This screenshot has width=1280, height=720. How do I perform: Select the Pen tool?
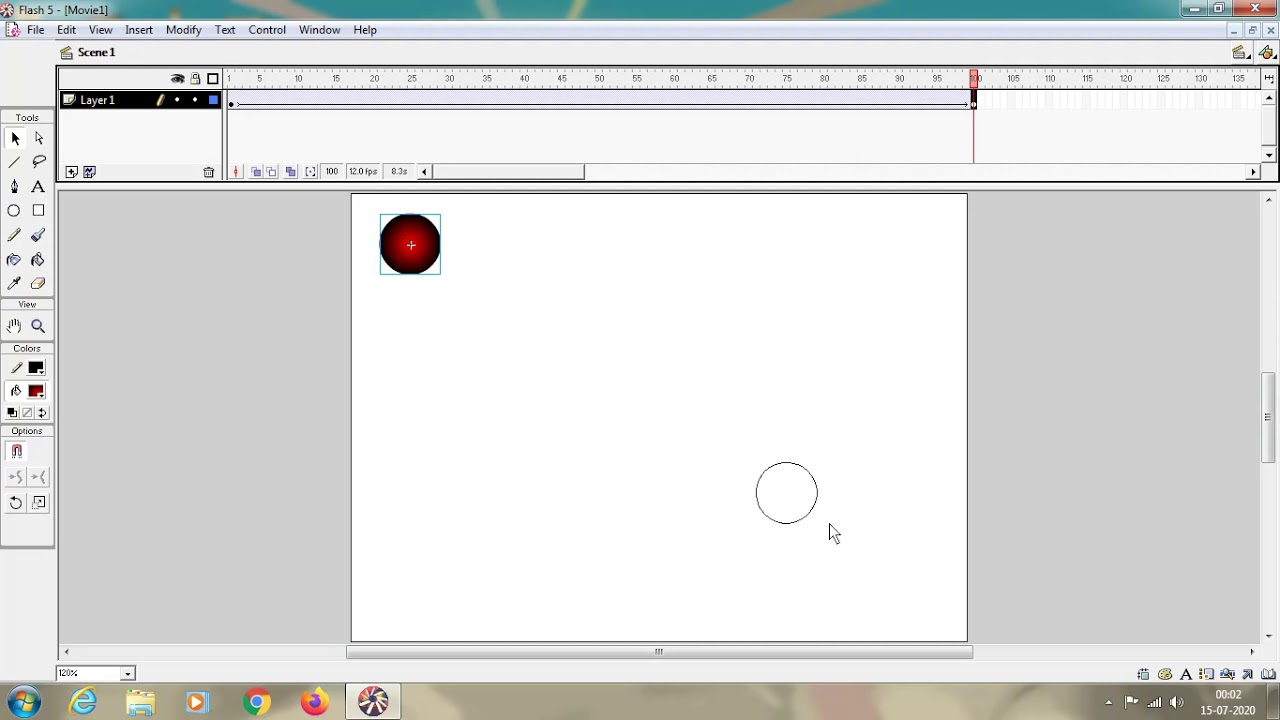click(x=15, y=187)
